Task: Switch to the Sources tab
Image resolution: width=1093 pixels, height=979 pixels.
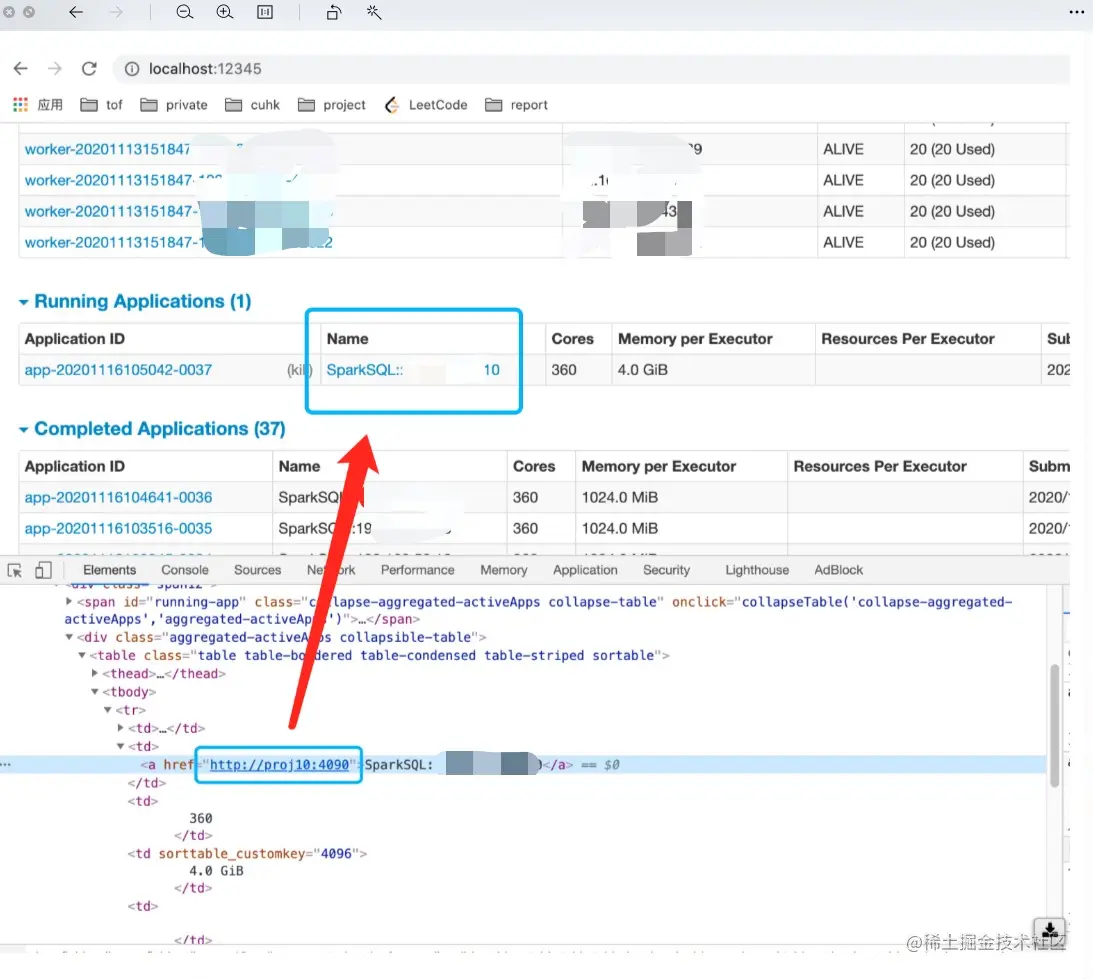Action: 257,570
